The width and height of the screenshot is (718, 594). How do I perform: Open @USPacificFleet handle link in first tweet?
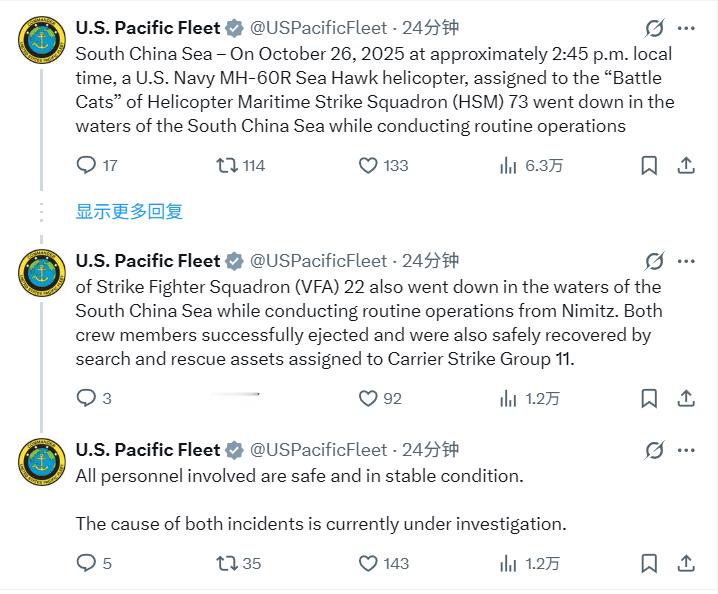317,28
